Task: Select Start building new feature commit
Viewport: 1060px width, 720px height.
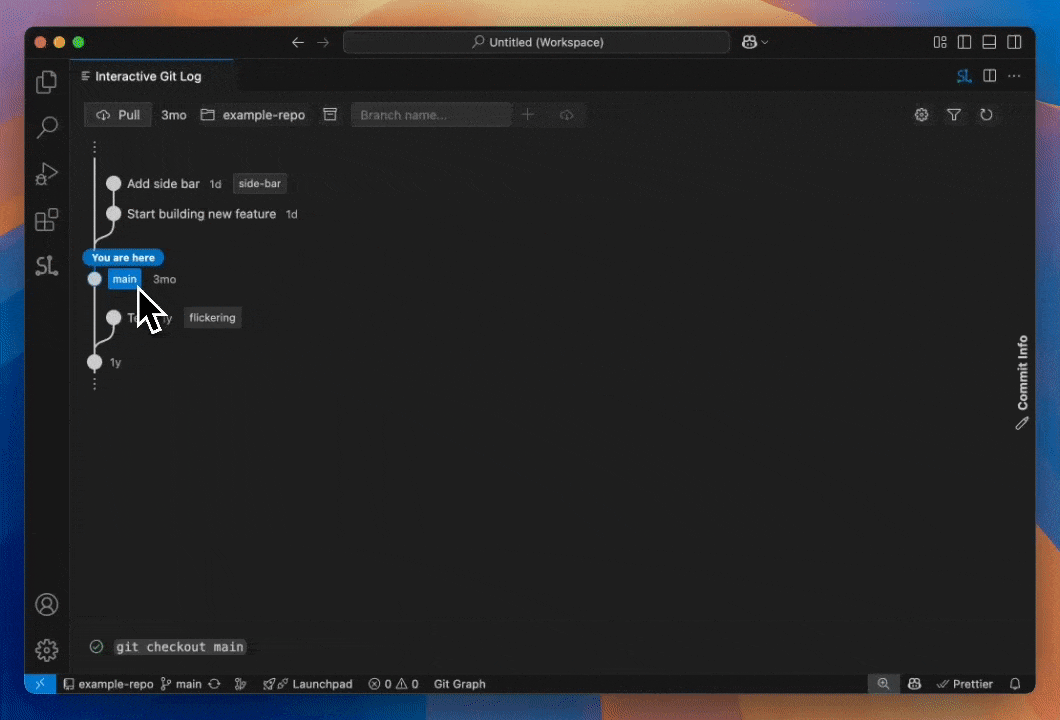Action: [x=201, y=214]
